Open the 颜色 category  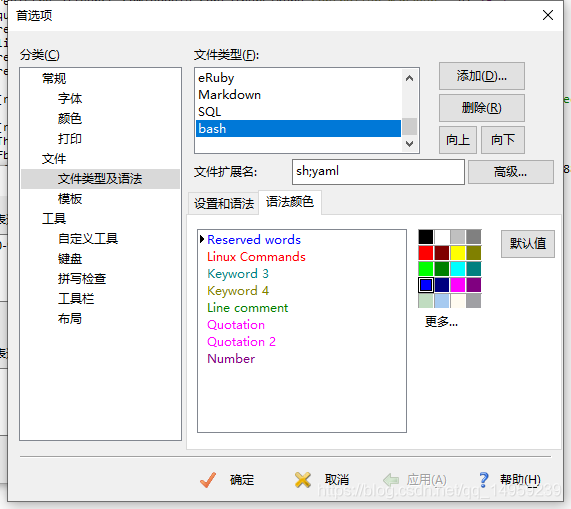[70, 118]
